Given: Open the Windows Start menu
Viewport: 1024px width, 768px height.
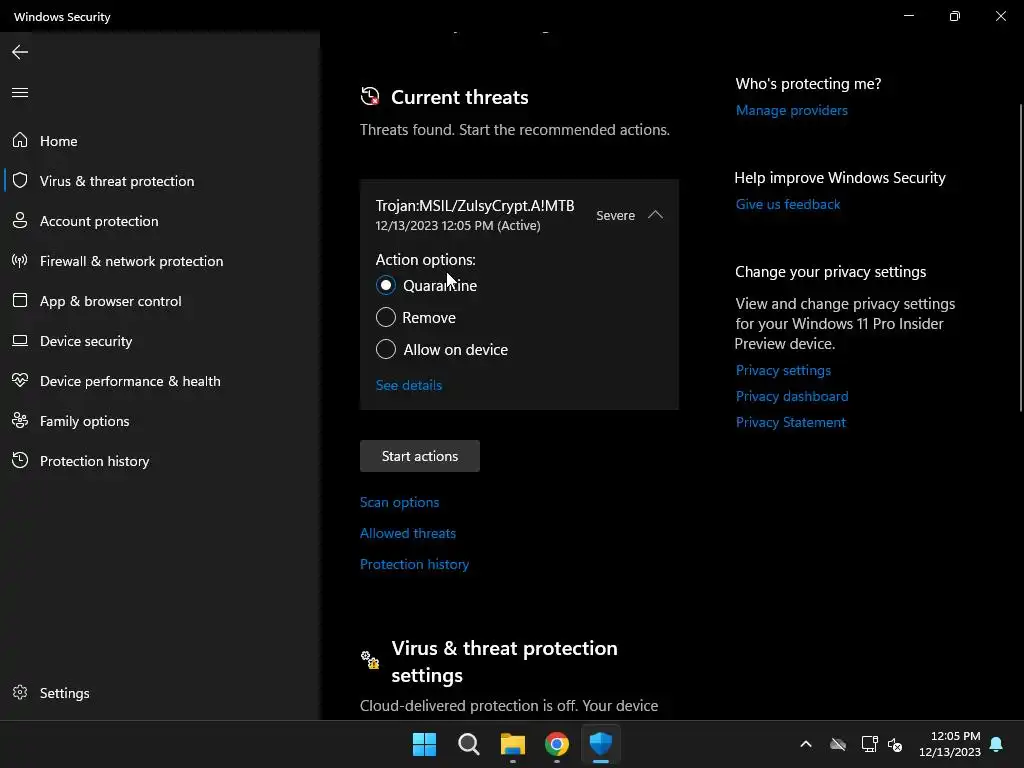Looking at the screenshot, I should (424, 744).
